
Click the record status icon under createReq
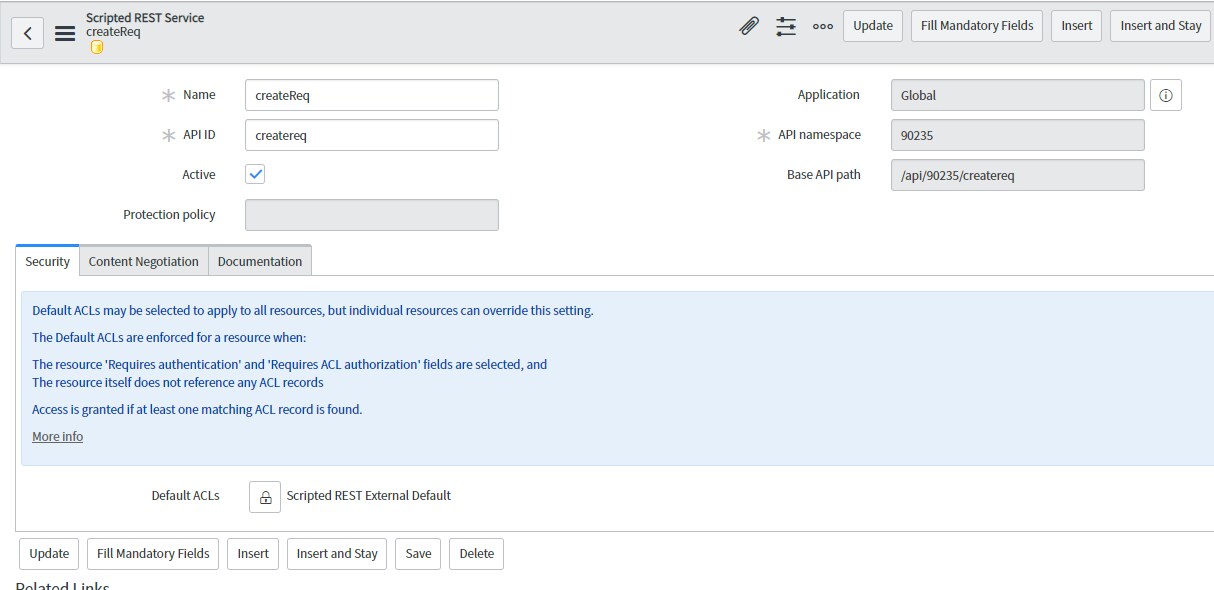pyautogui.click(x=96, y=46)
